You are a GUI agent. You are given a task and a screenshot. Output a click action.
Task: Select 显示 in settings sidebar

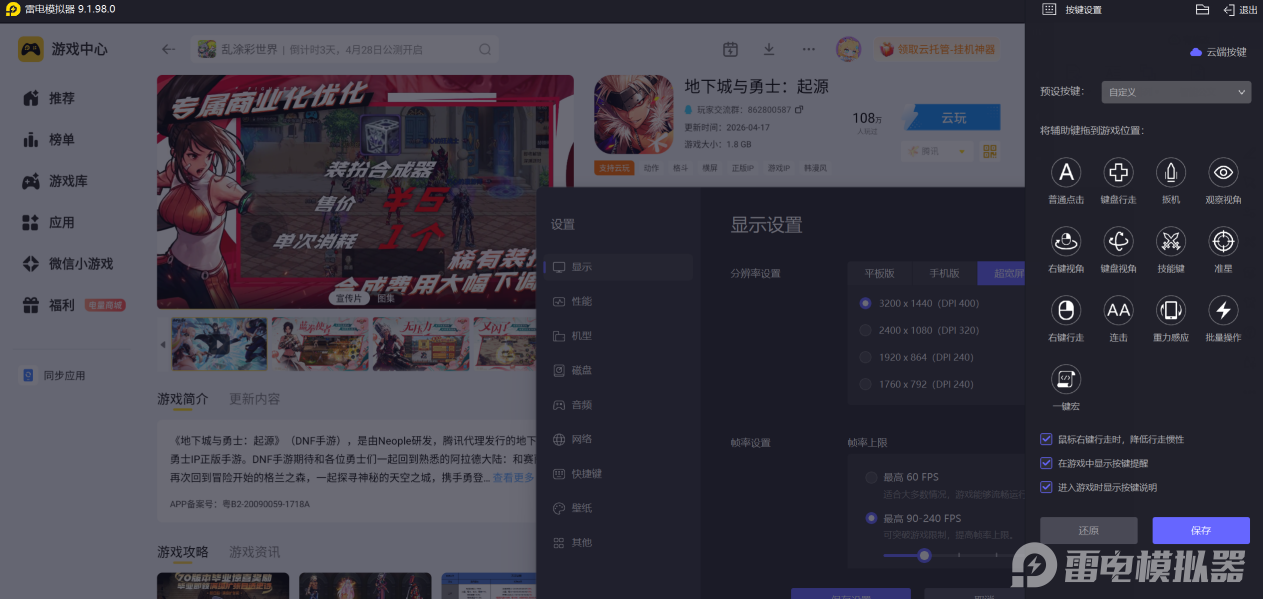(620, 267)
